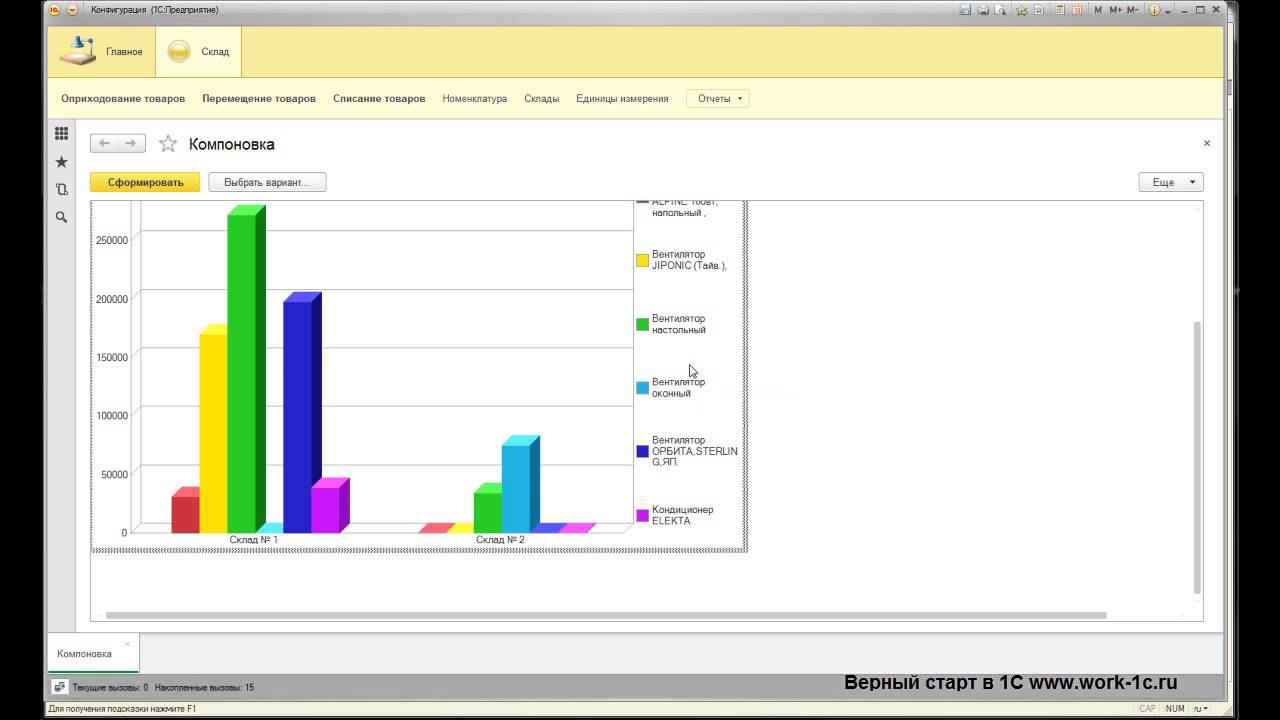Open Favorites star in left sidebar
Image resolution: width=1280 pixels, height=720 pixels.
tap(61, 161)
